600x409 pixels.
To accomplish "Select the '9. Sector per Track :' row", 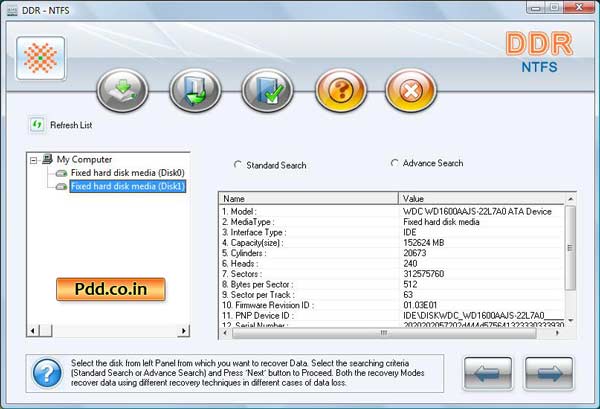I will (391, 295).
